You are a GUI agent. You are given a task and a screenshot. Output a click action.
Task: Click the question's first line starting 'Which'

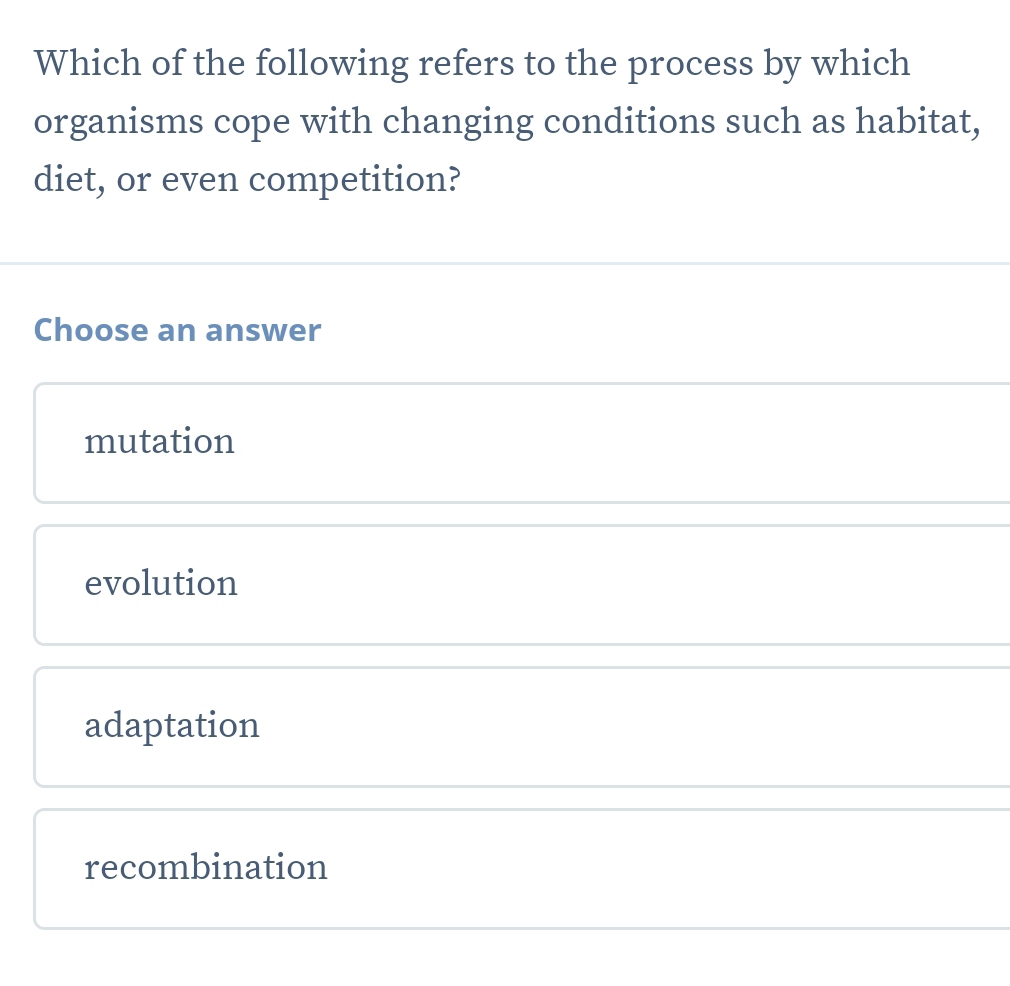point(472,64)
